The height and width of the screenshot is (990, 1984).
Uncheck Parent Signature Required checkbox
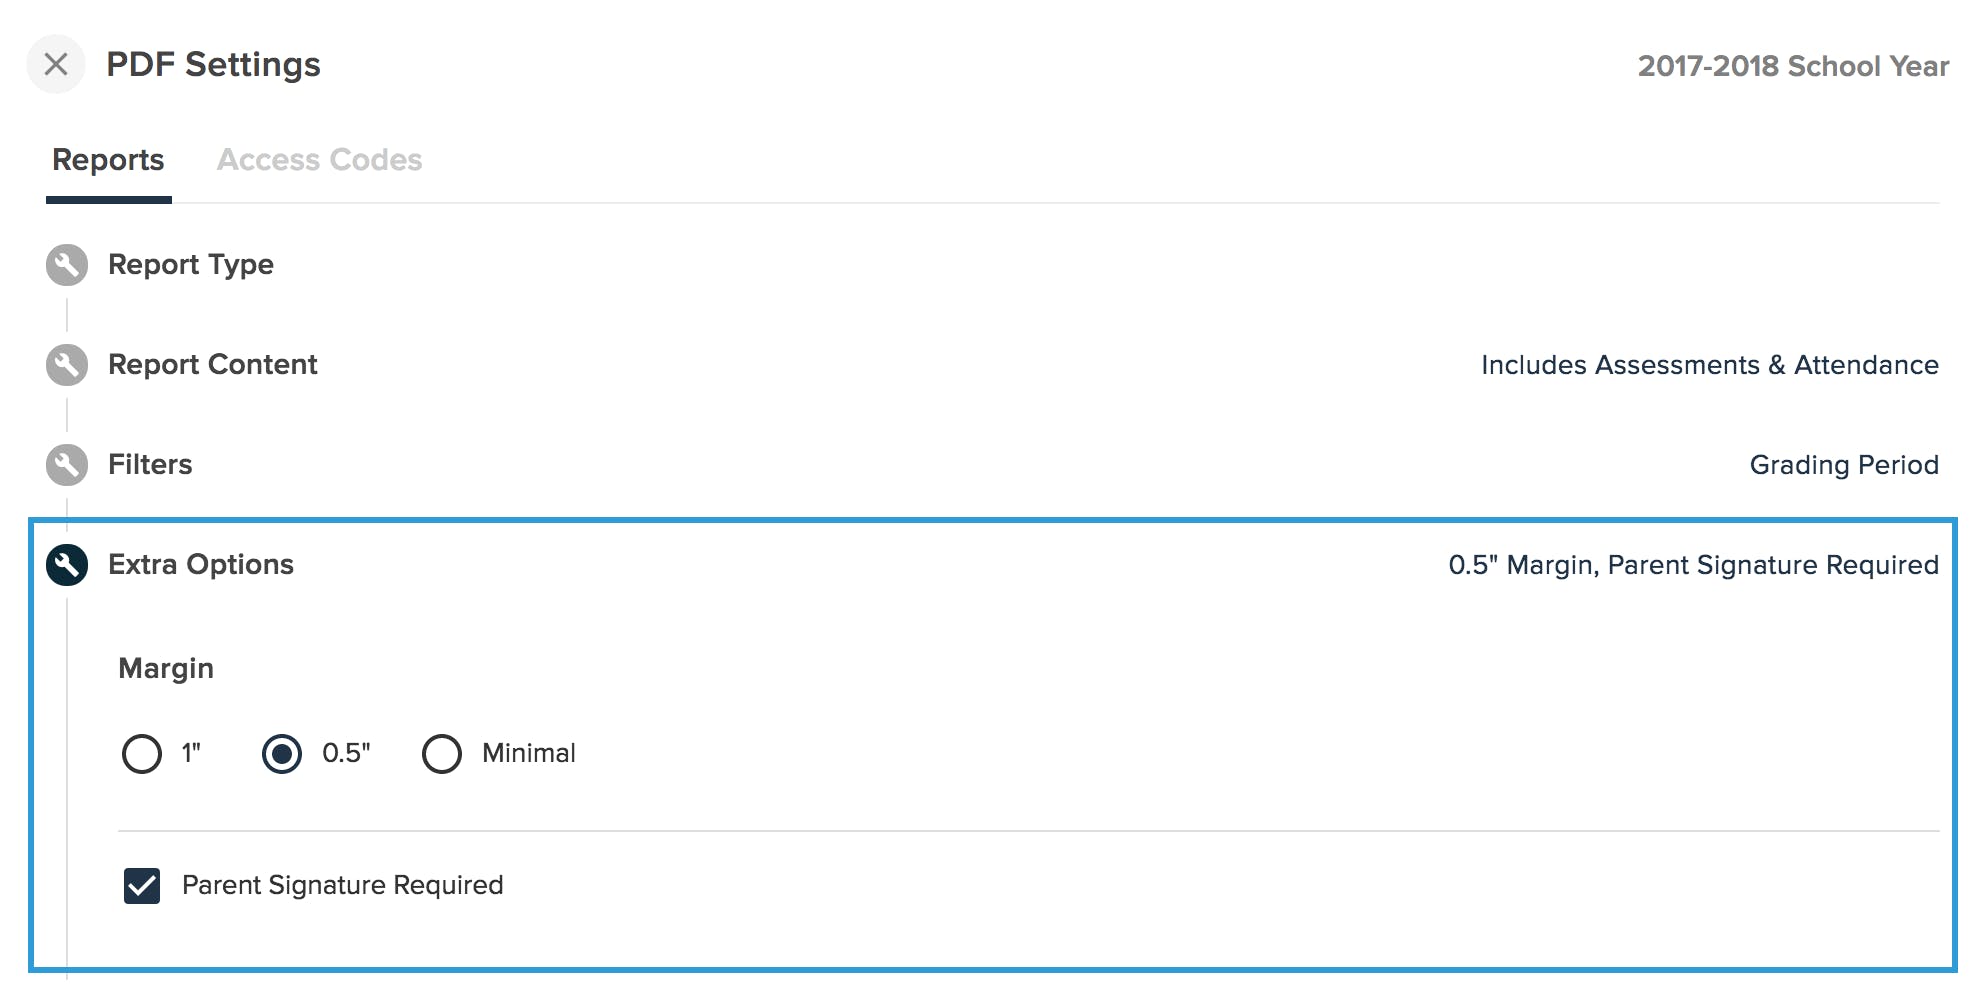coord(142,886)
